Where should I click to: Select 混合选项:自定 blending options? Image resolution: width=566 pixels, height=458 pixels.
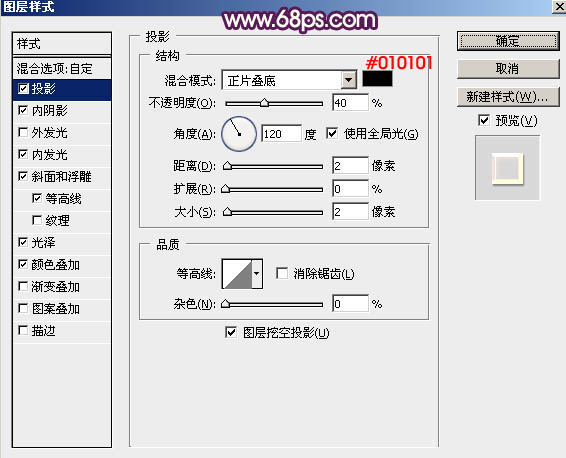(x=62, y=69)
